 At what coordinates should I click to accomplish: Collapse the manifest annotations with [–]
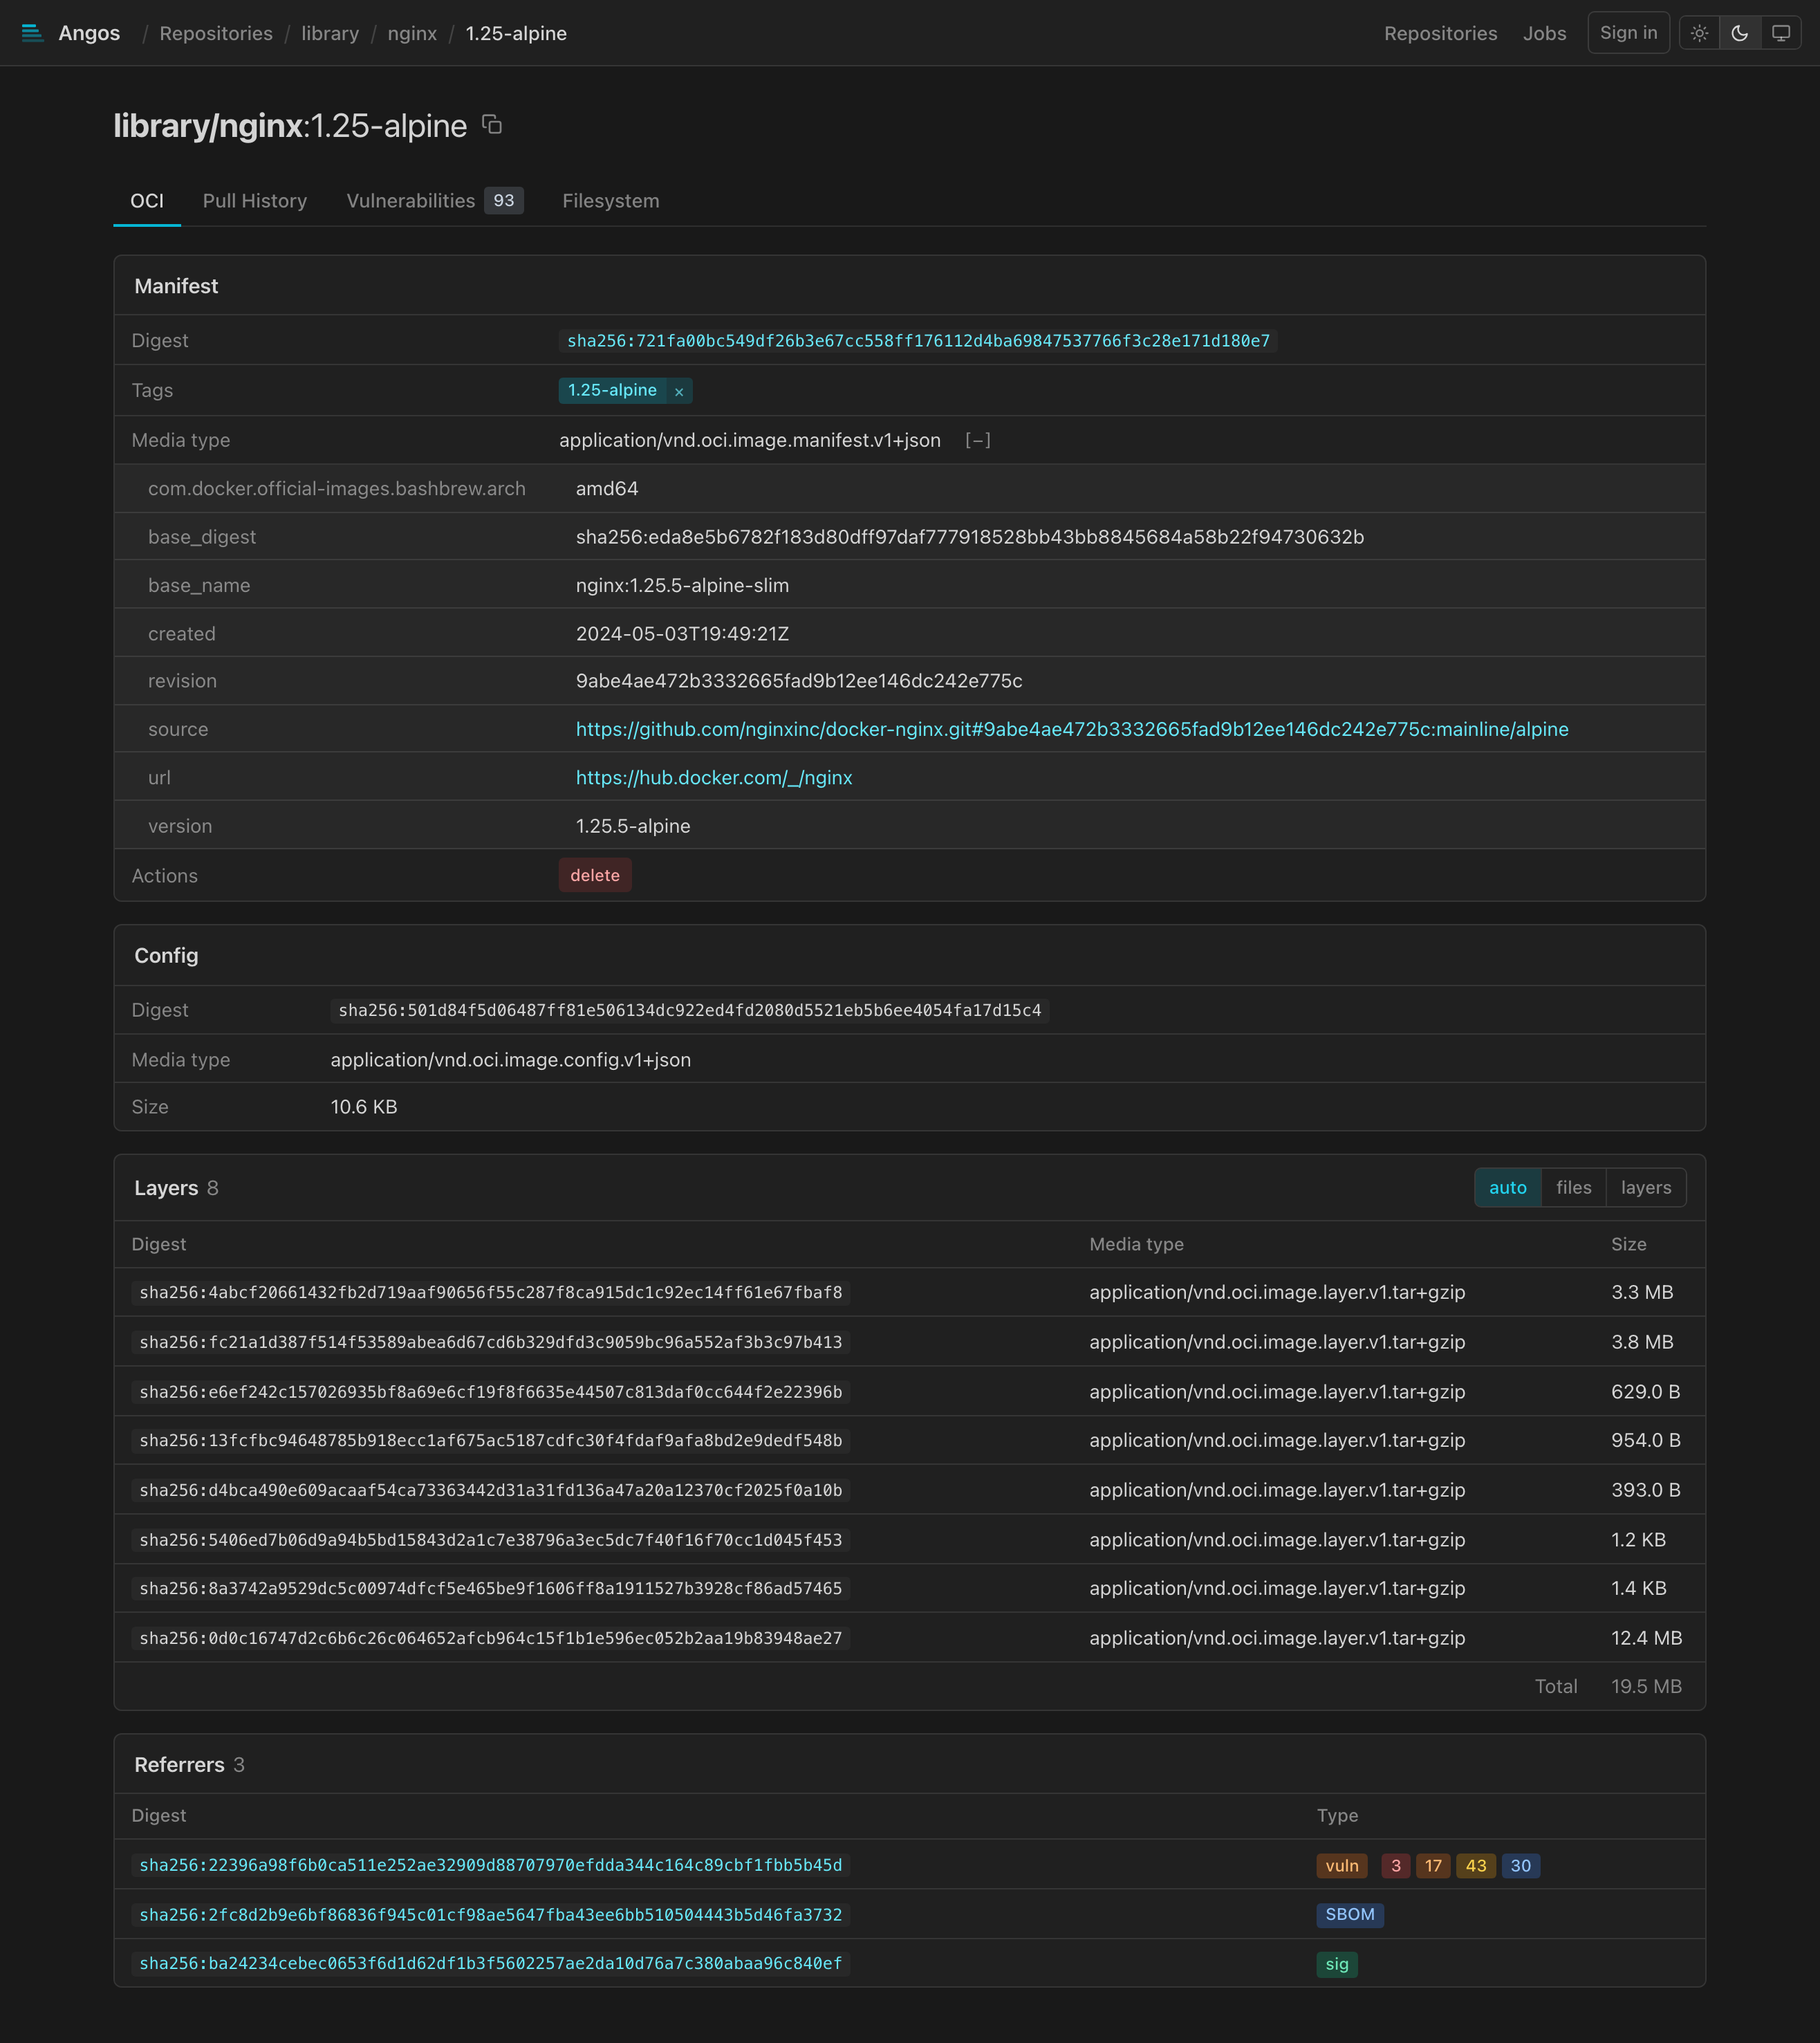pyautogui.click(x=978, y=440)
